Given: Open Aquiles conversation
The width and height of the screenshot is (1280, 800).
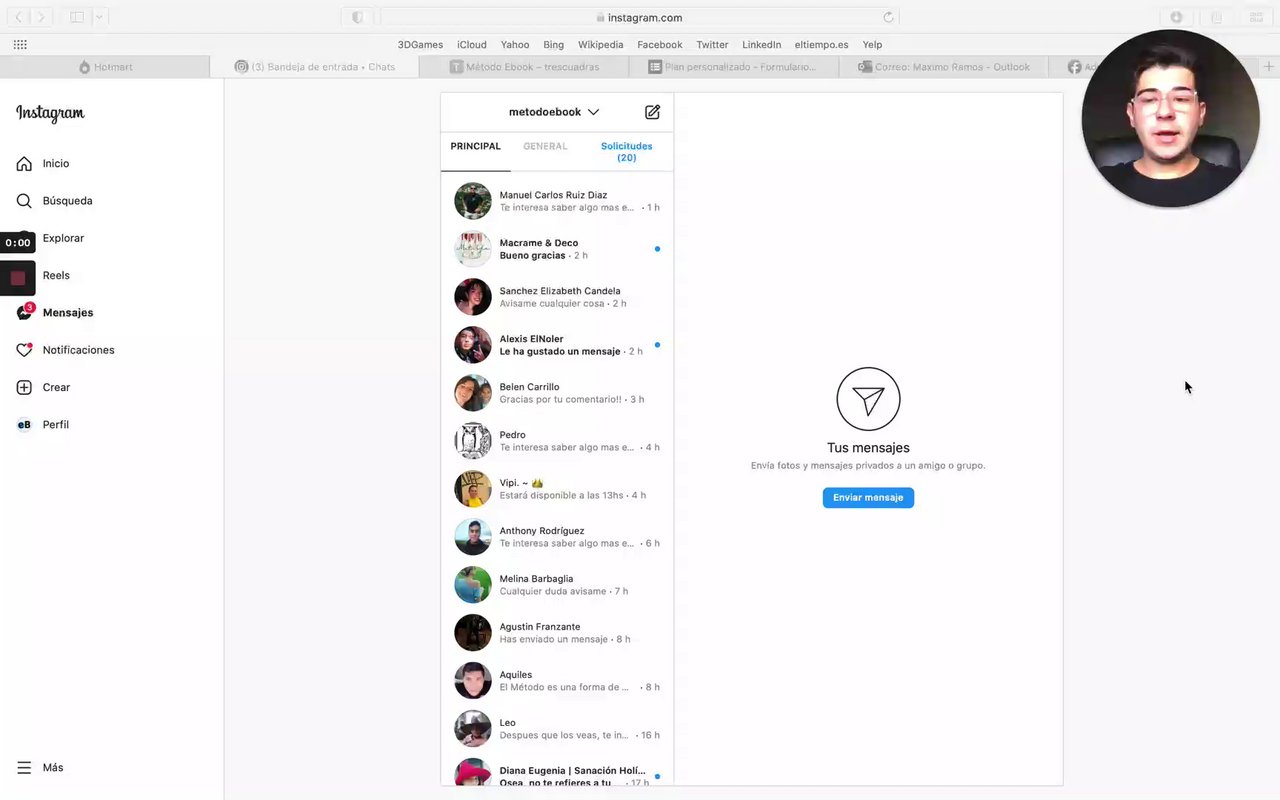Looking at the screenshot, I should tap(557, 681).
